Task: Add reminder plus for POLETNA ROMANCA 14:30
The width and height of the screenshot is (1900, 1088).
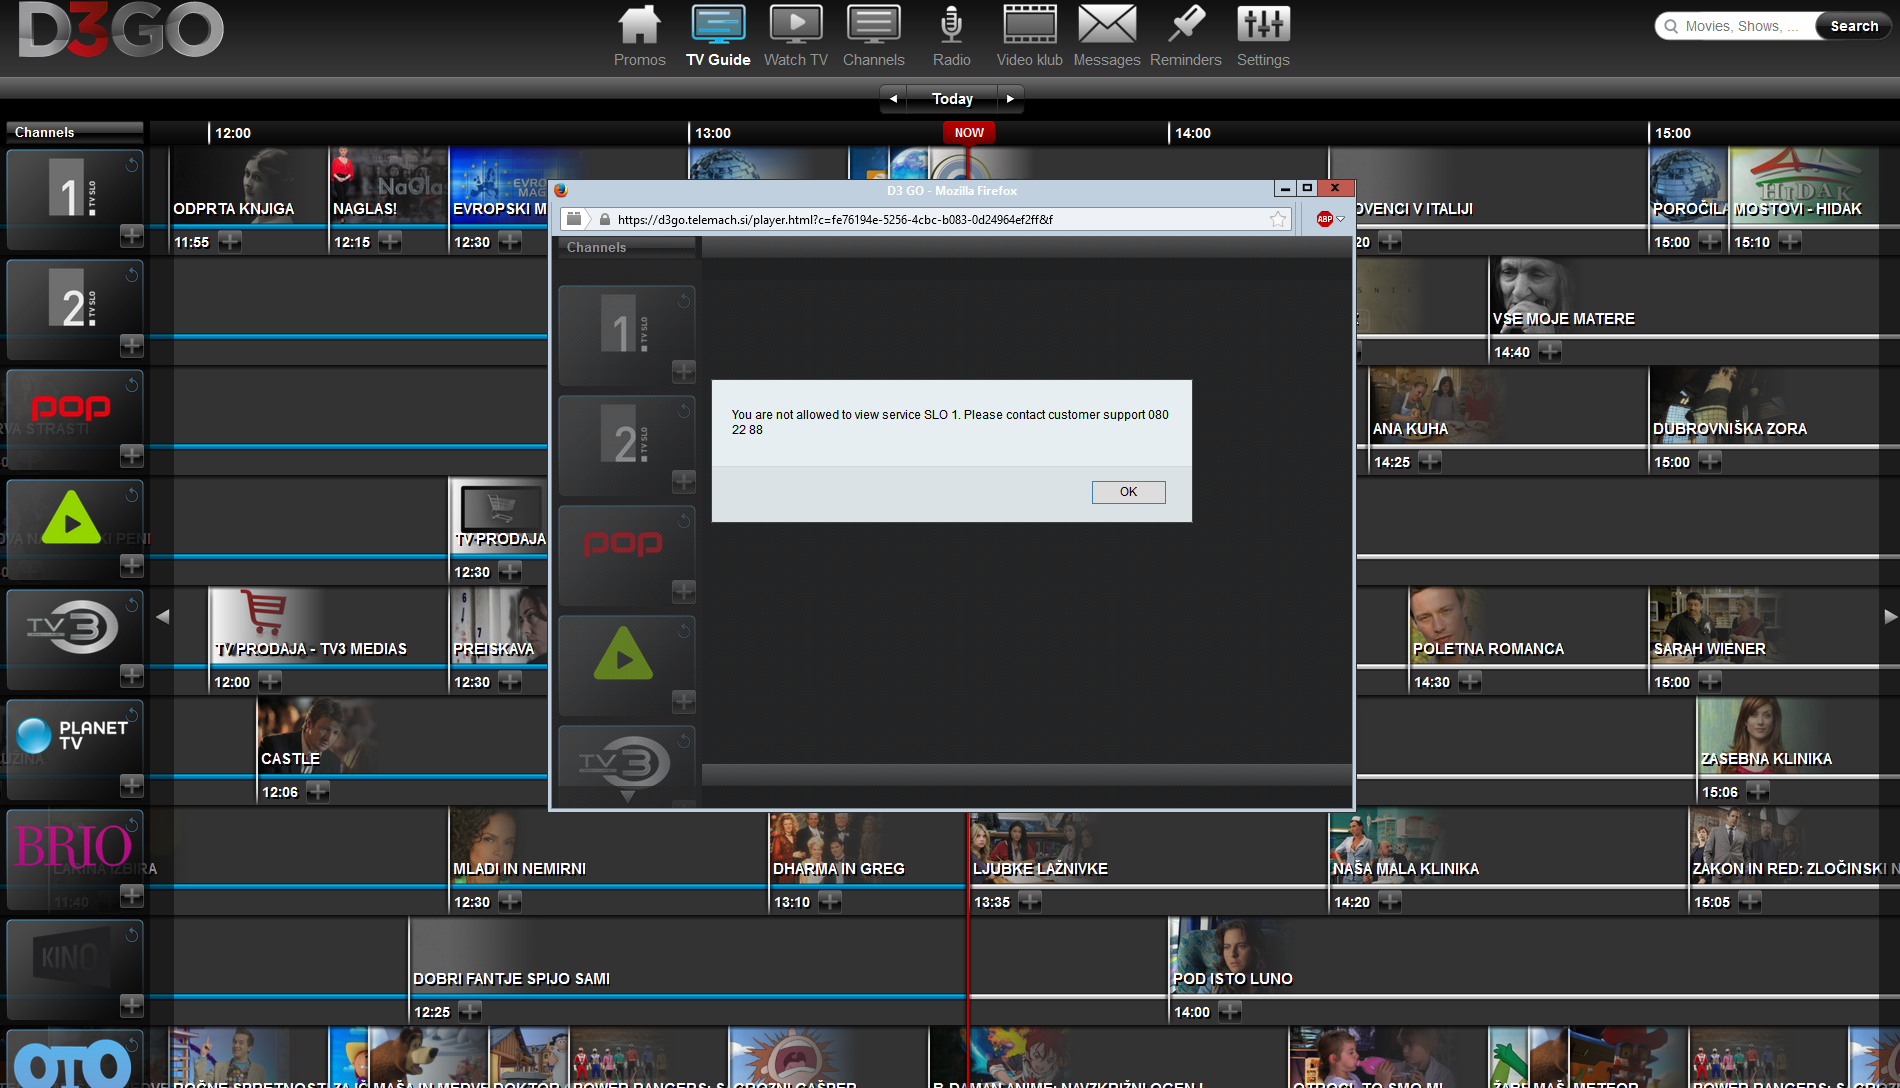Action: click(x=1470, y=681)
